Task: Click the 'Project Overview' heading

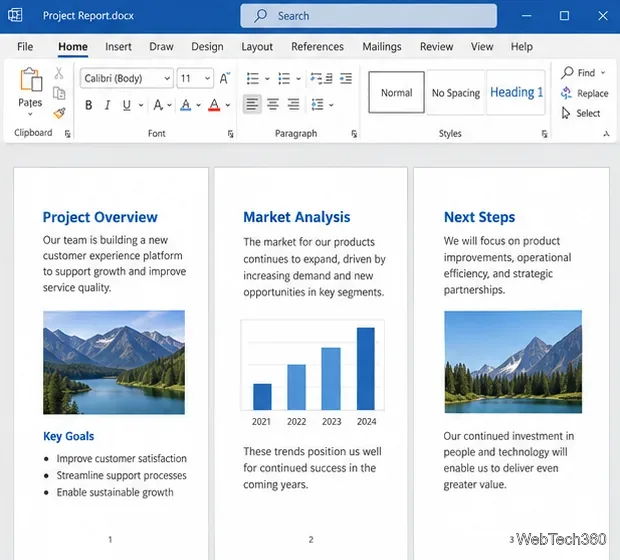Action: point(100,217)
